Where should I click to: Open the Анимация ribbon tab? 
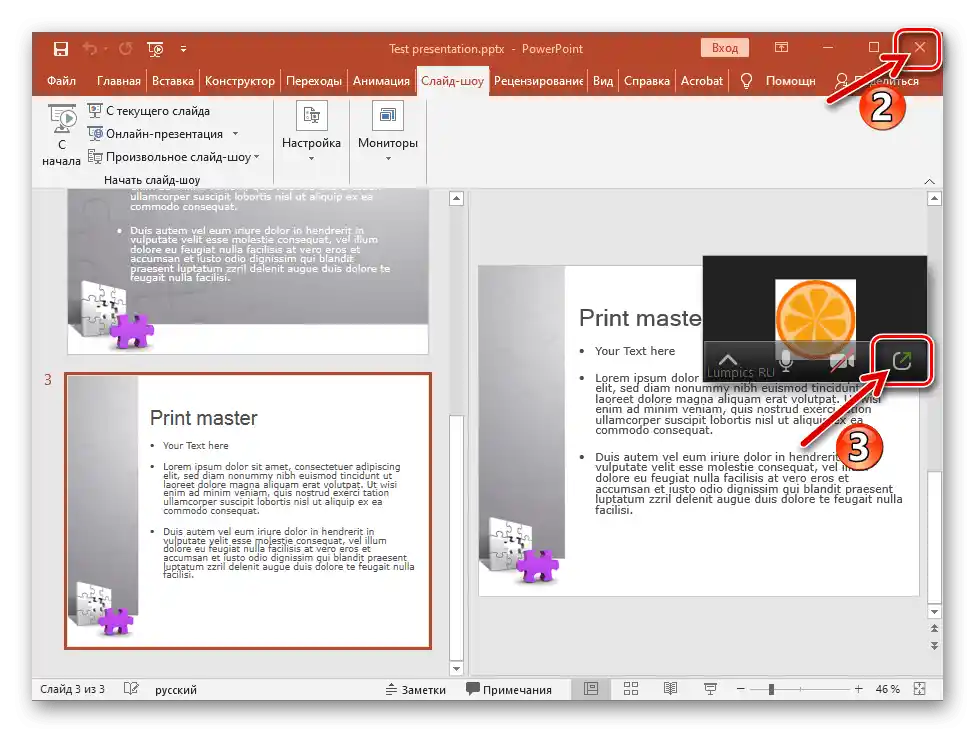[381, 81]
